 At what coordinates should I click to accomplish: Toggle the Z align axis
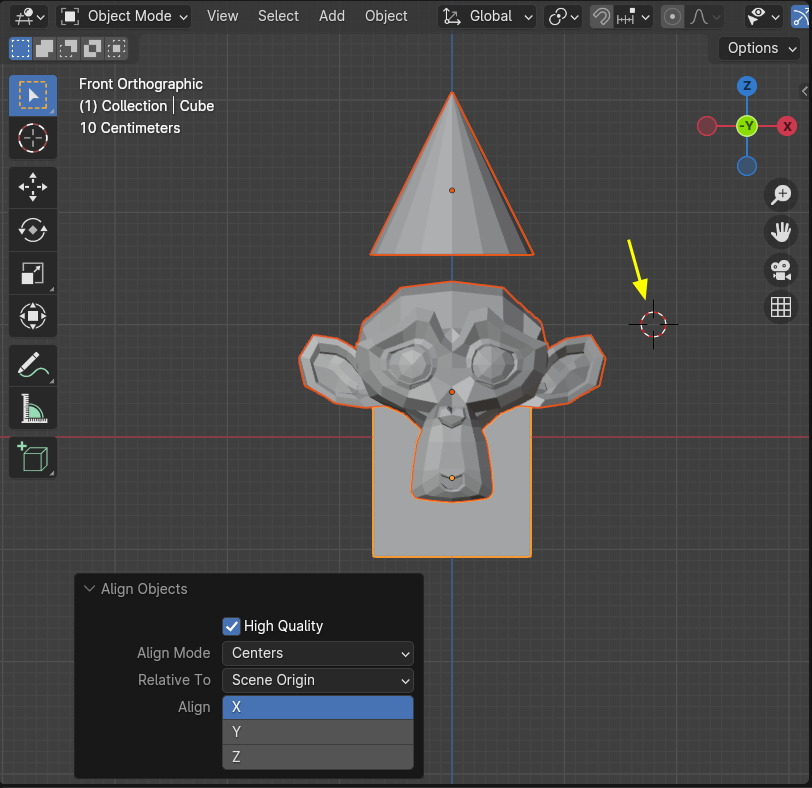pyautogui.click(x=318, y=757)
